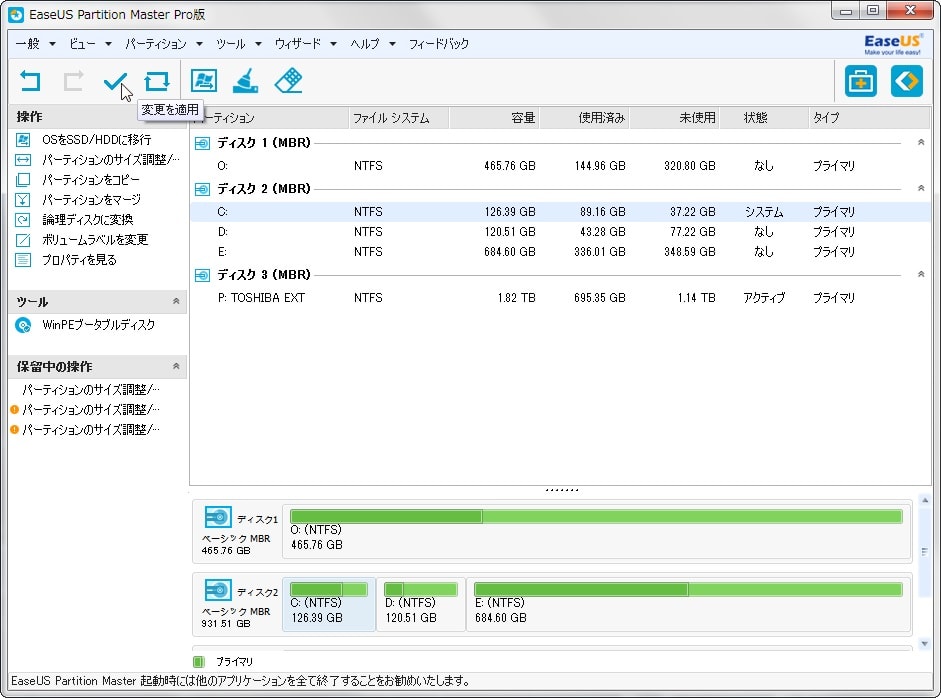Select the E: partition bar in disk map
The image size is (941, 698).
click(688, 604)
